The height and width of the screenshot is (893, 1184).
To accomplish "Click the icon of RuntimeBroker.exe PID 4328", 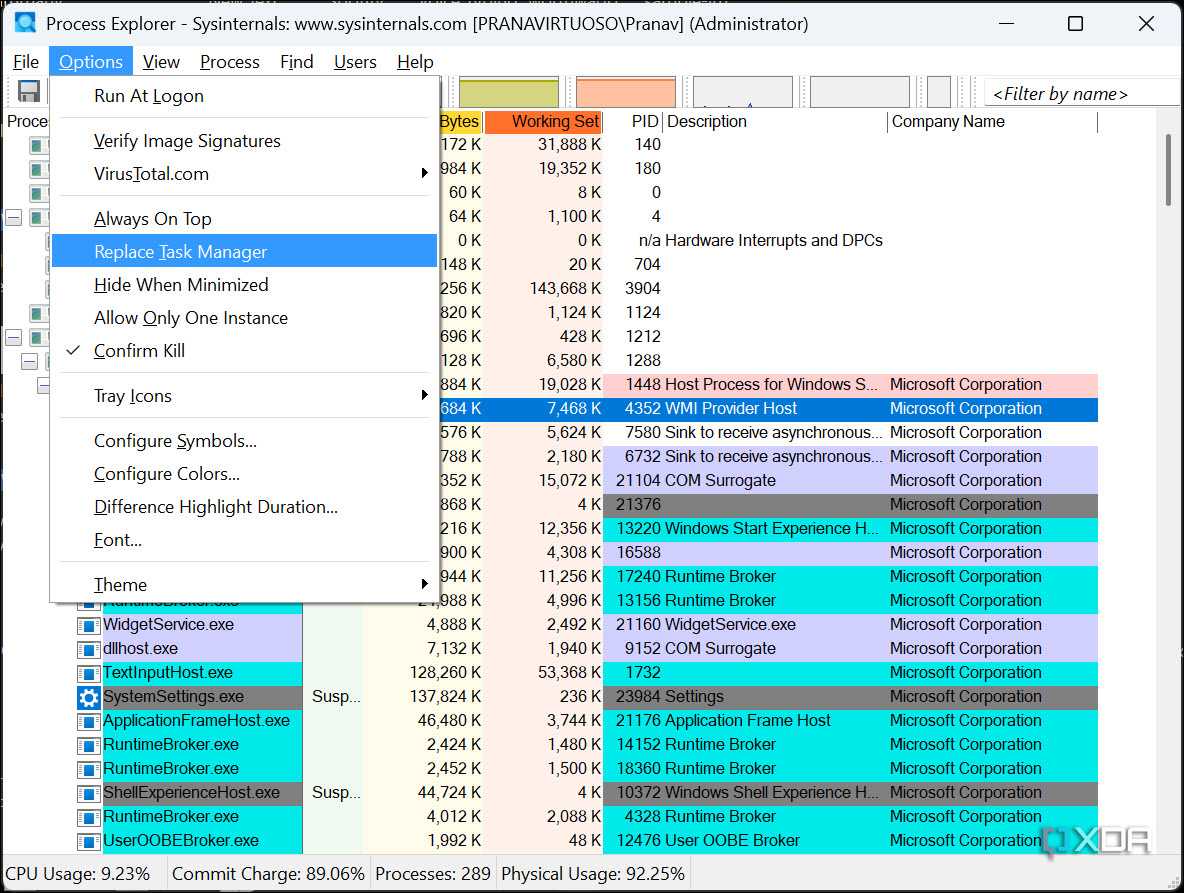I will 88,817.
